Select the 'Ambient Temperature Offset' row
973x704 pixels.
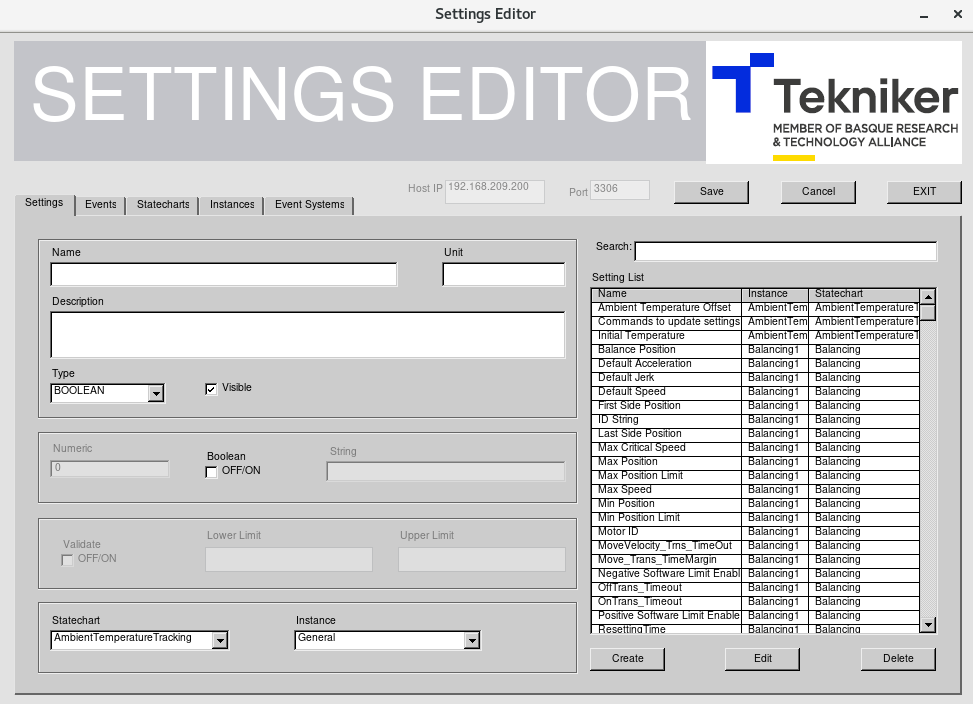tap(755, 308)
